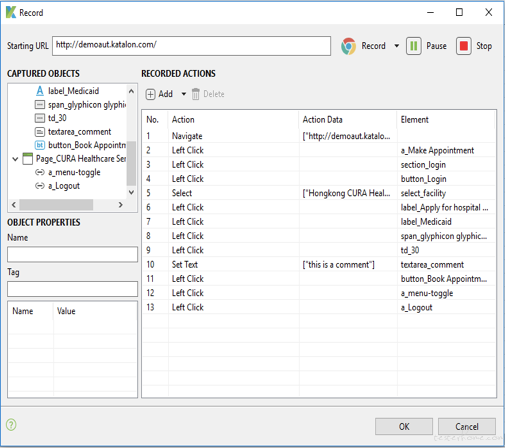Select the button_Login element cell
This screenshot has height=448, width=505.
(x=446, y=179)
